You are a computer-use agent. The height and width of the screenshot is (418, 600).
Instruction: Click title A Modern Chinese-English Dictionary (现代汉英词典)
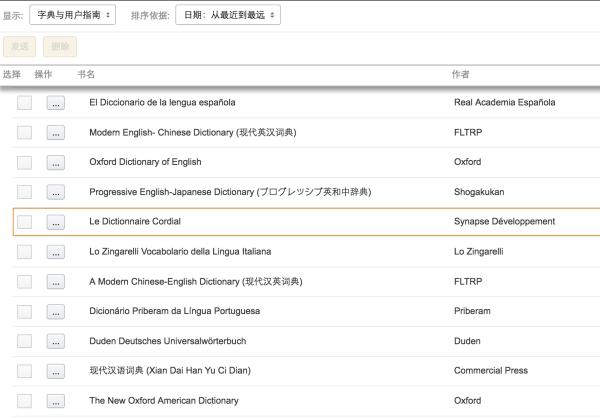point(196,282)
